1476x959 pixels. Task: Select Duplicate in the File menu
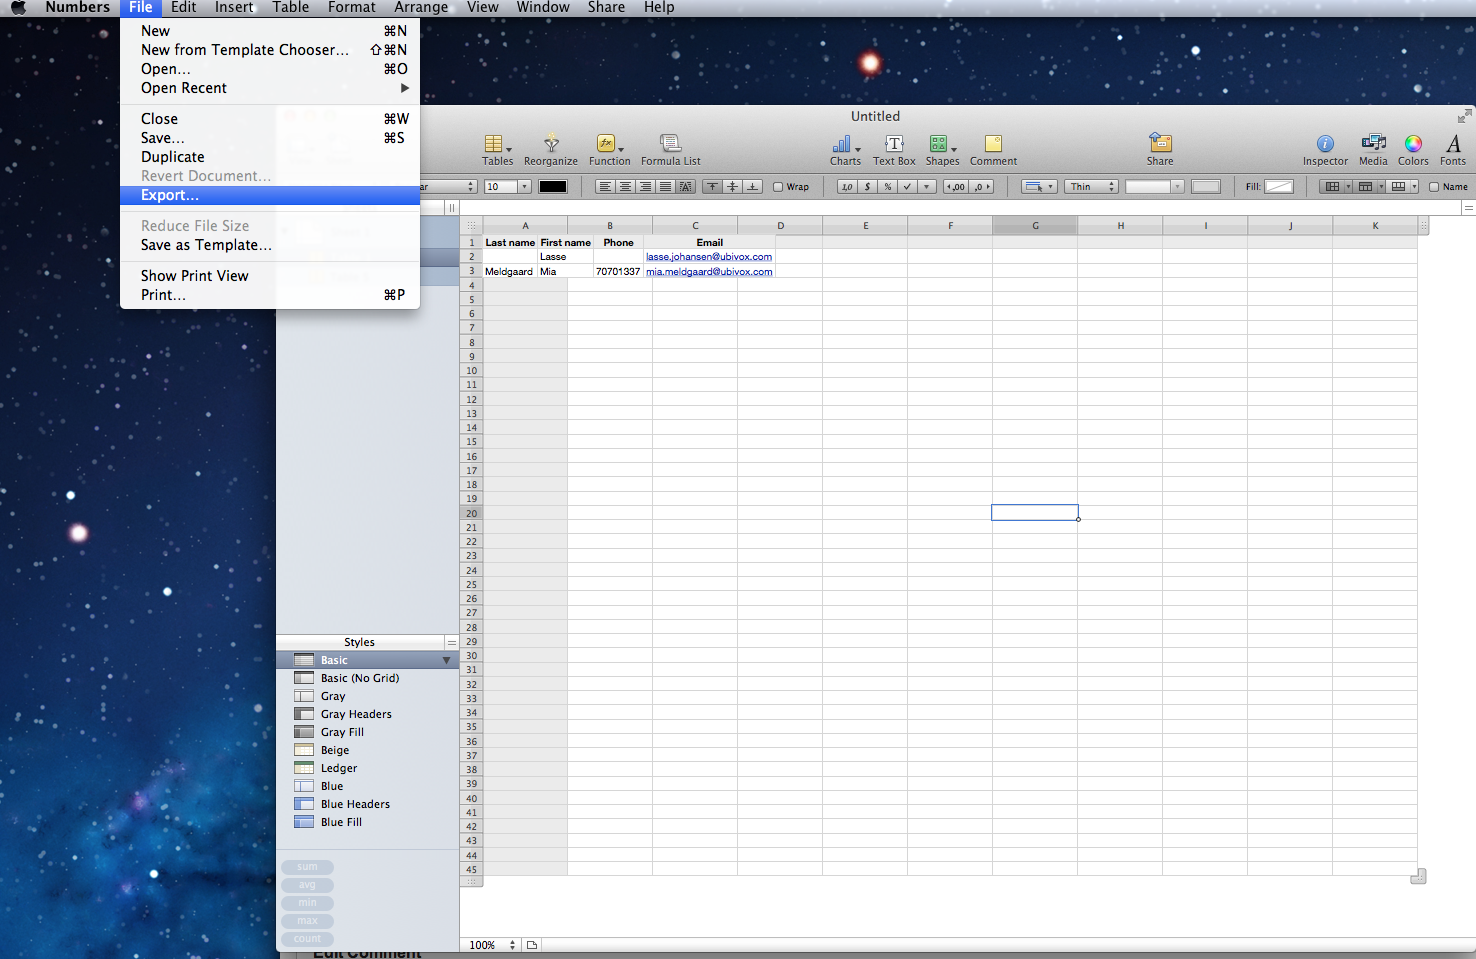tap(270, 157)
